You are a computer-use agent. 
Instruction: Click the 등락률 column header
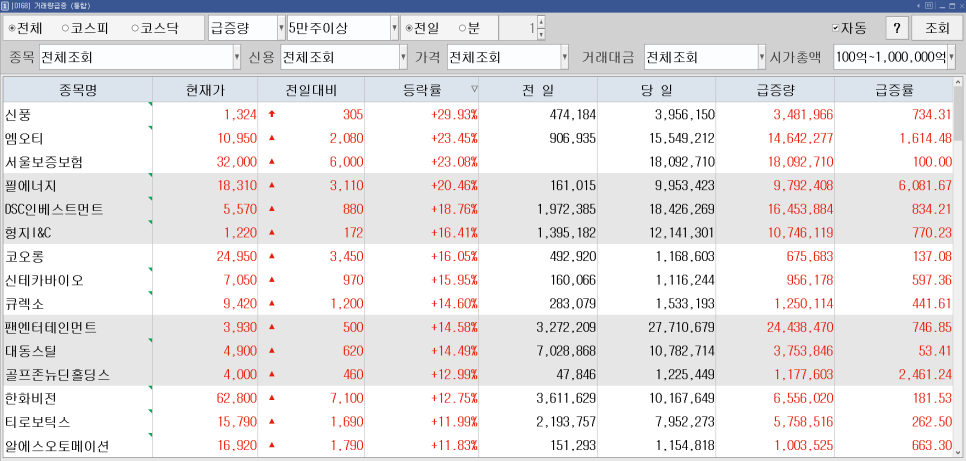pyautogui.click(x=421, y=90)
